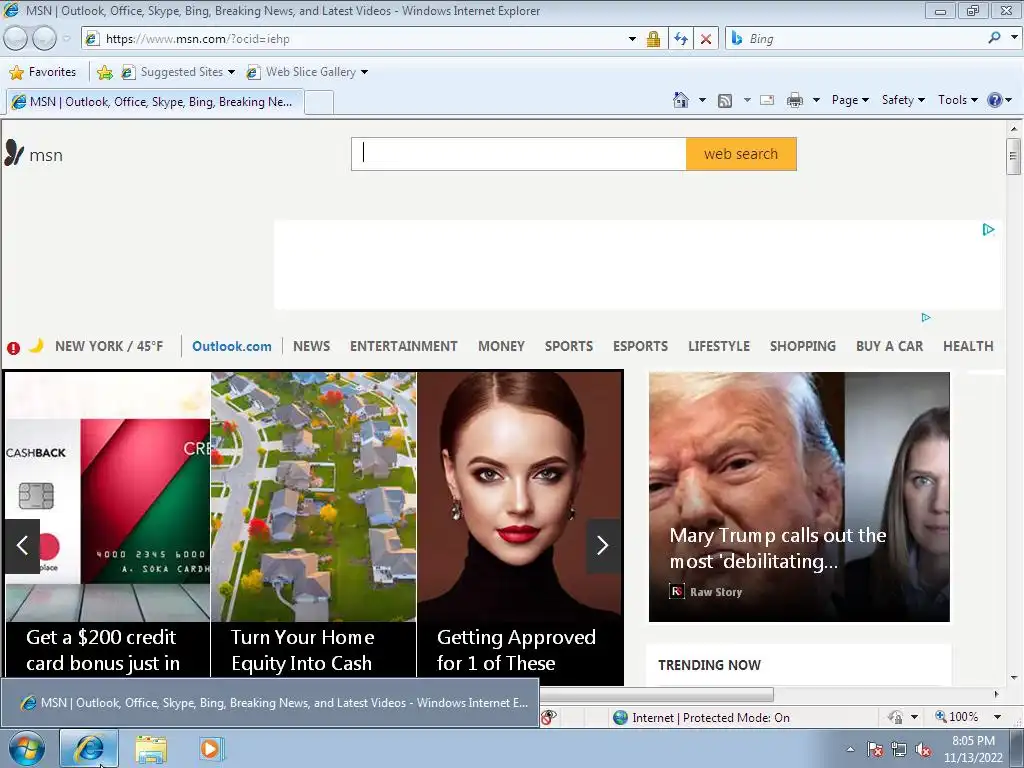The image size is (1024, 768).
Task: Select the MSN browser tab
Action: pyautogui.click(x=155, y=102)
